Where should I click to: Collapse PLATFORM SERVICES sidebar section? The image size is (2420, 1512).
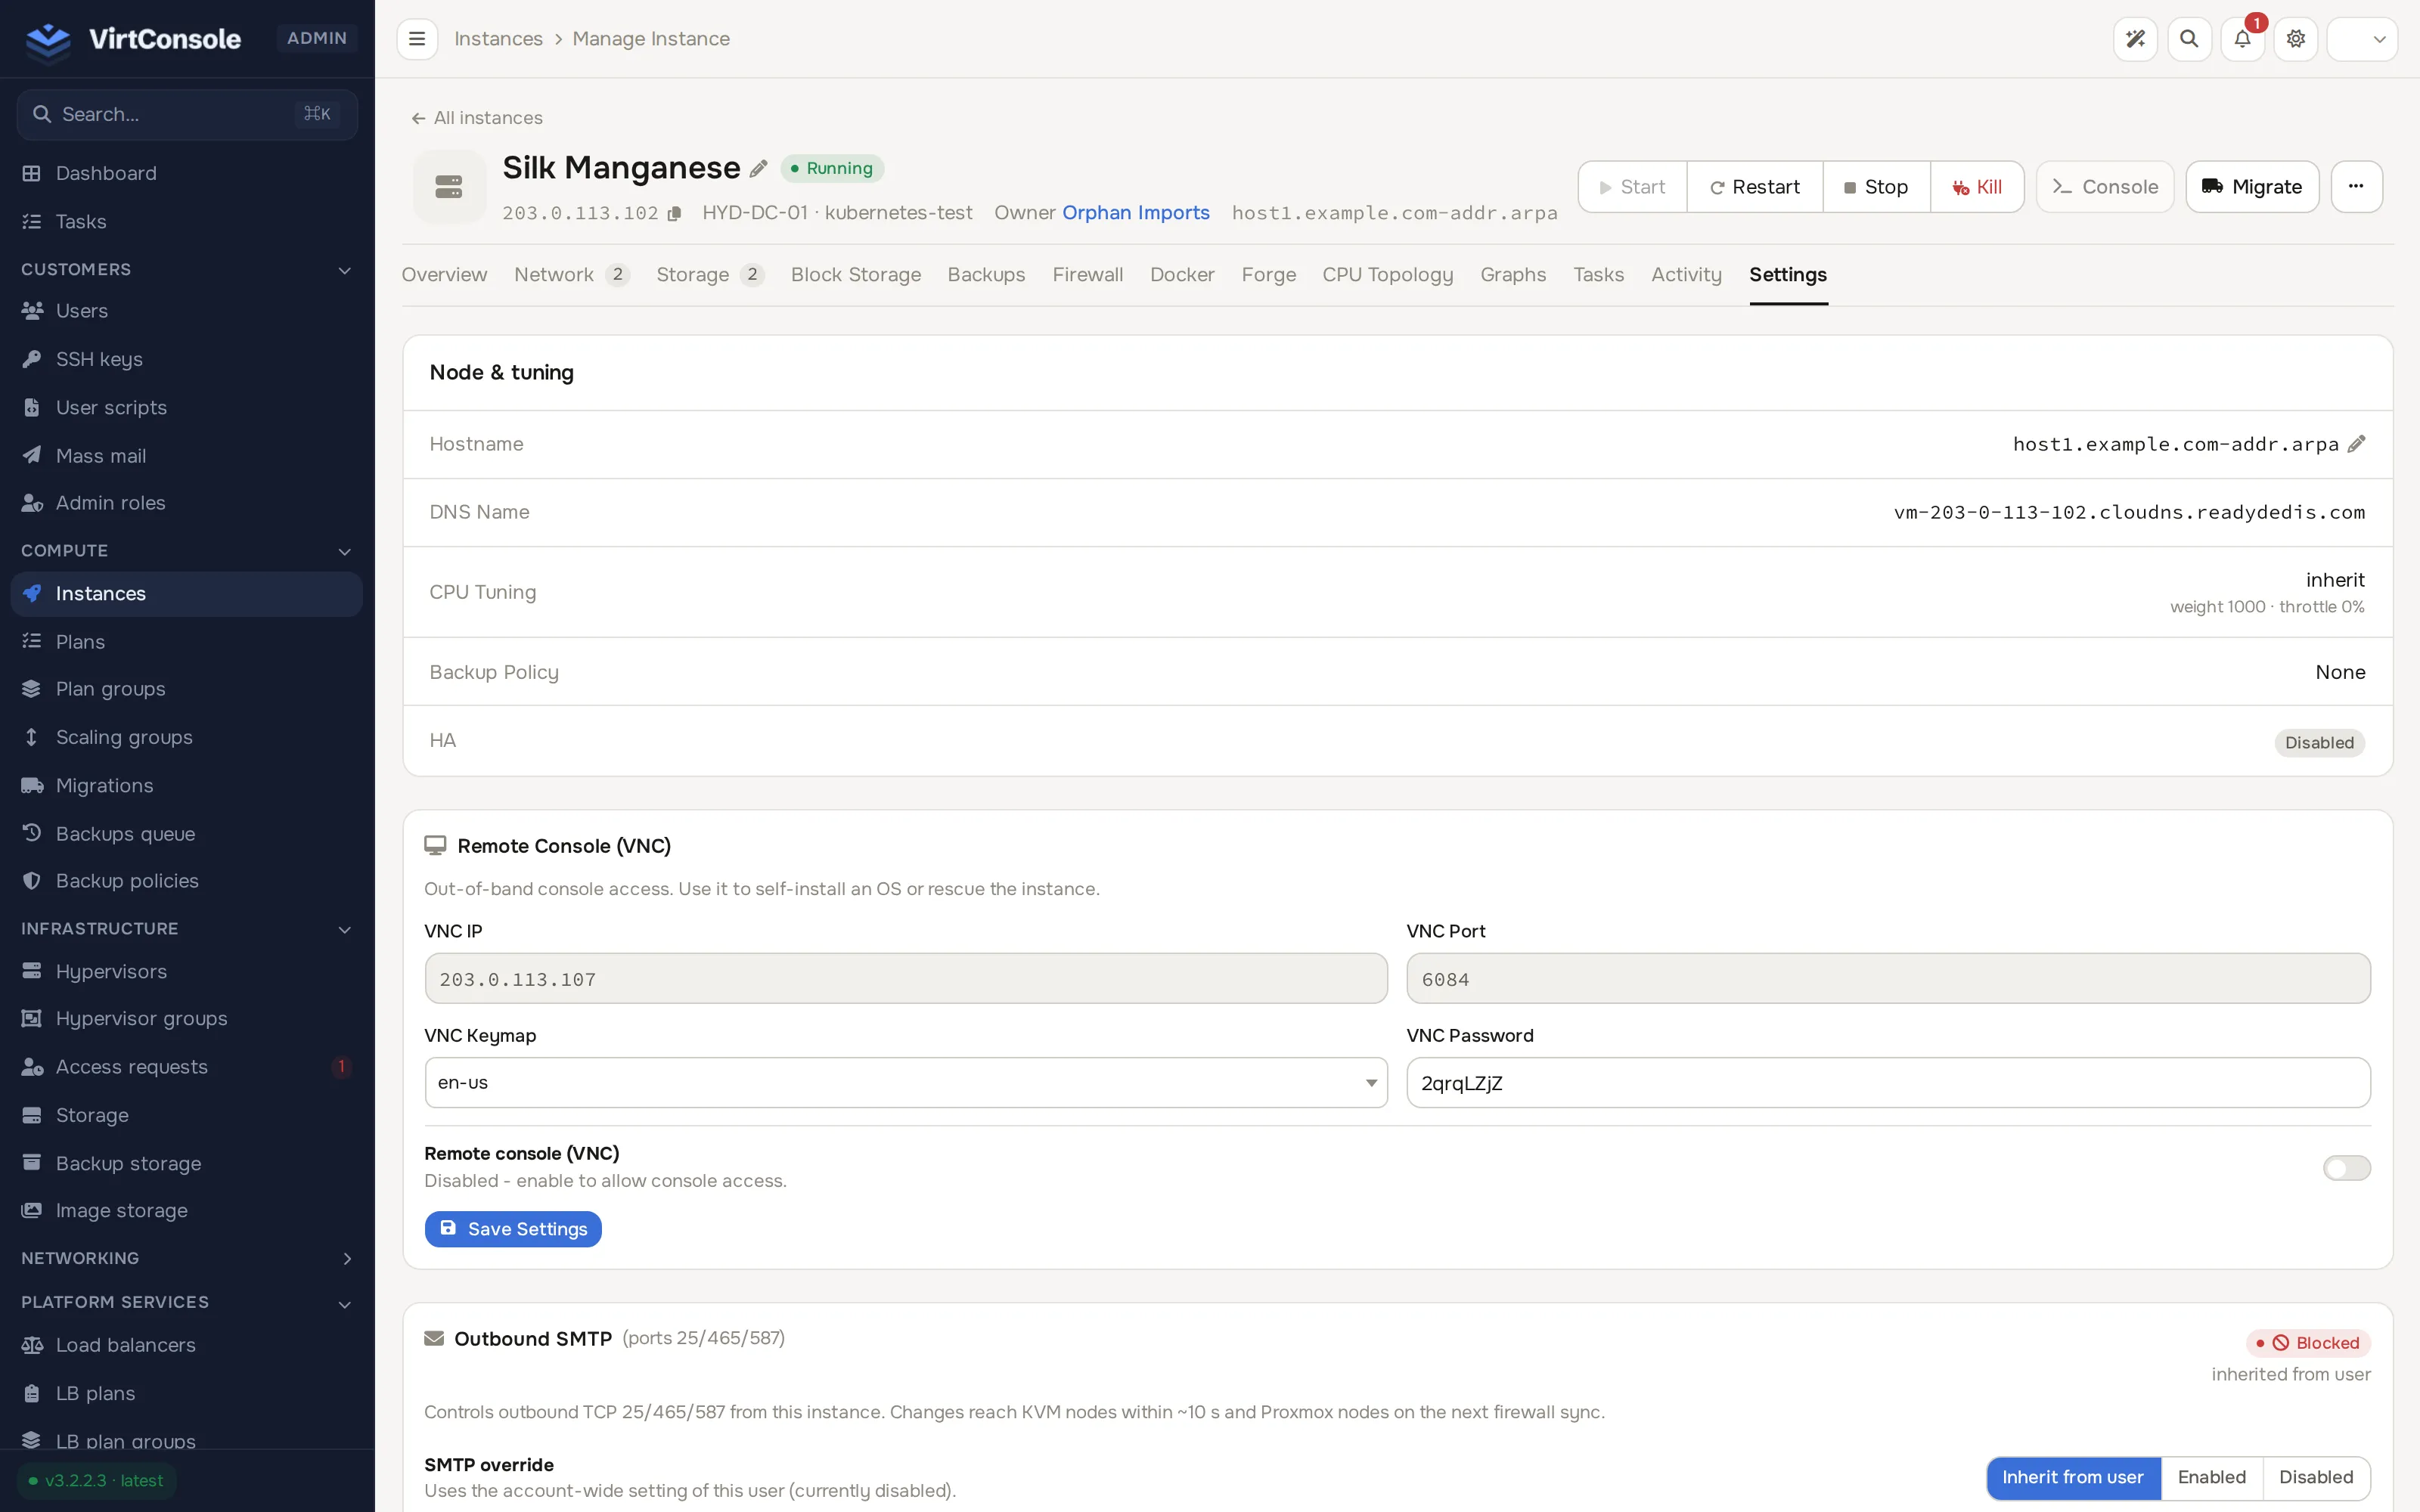[x=187, y=1302]
